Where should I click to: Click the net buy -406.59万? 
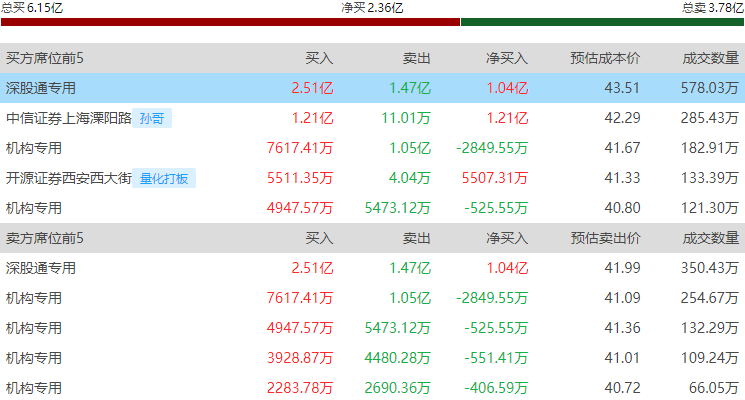496,388
